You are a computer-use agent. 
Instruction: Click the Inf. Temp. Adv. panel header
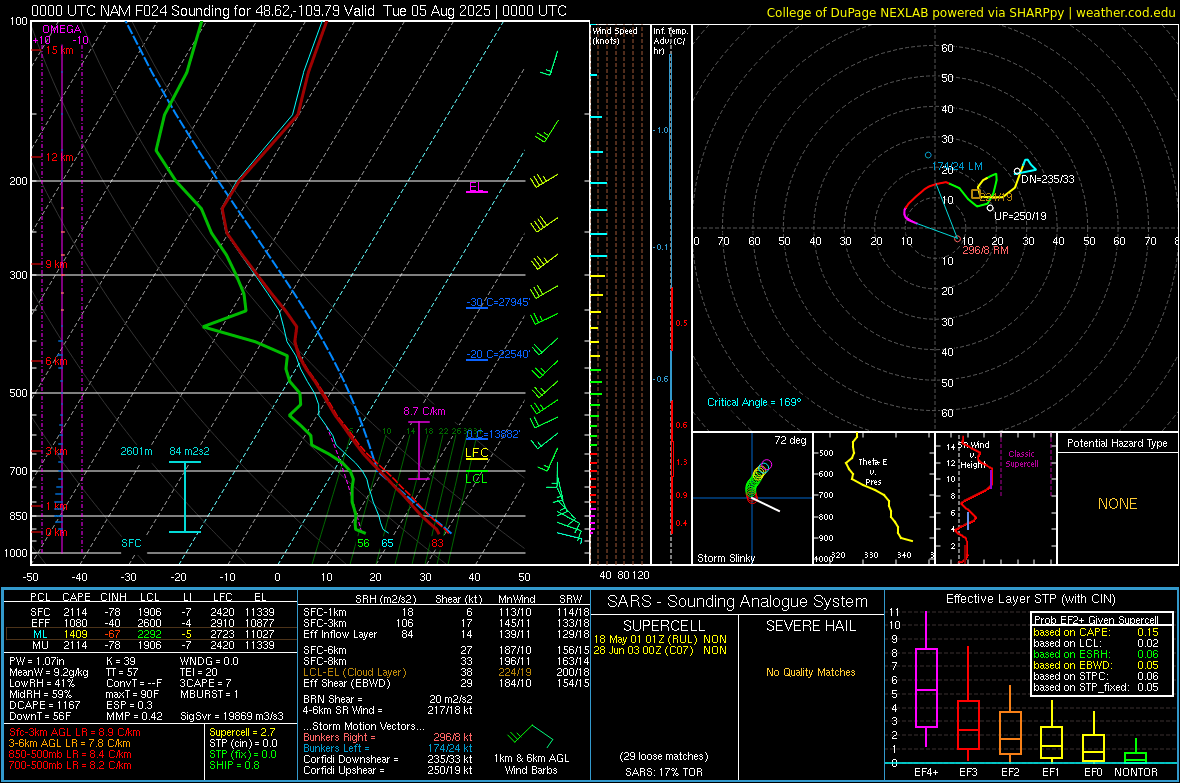pyautogui.click(x=670, y=41)
